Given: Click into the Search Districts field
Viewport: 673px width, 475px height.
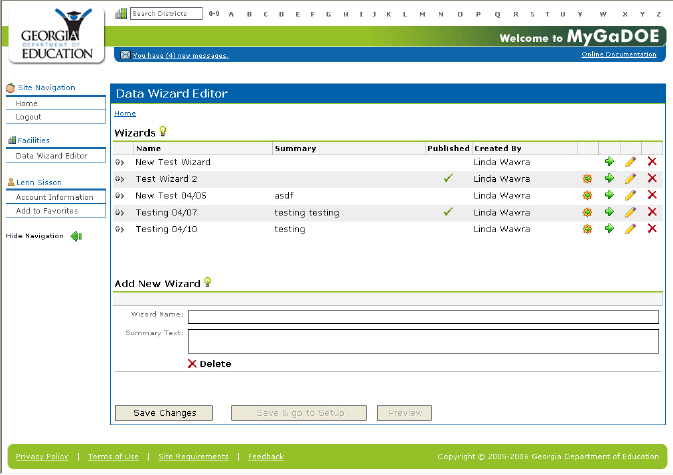Looking at the screenshot, I should point(166,13).
